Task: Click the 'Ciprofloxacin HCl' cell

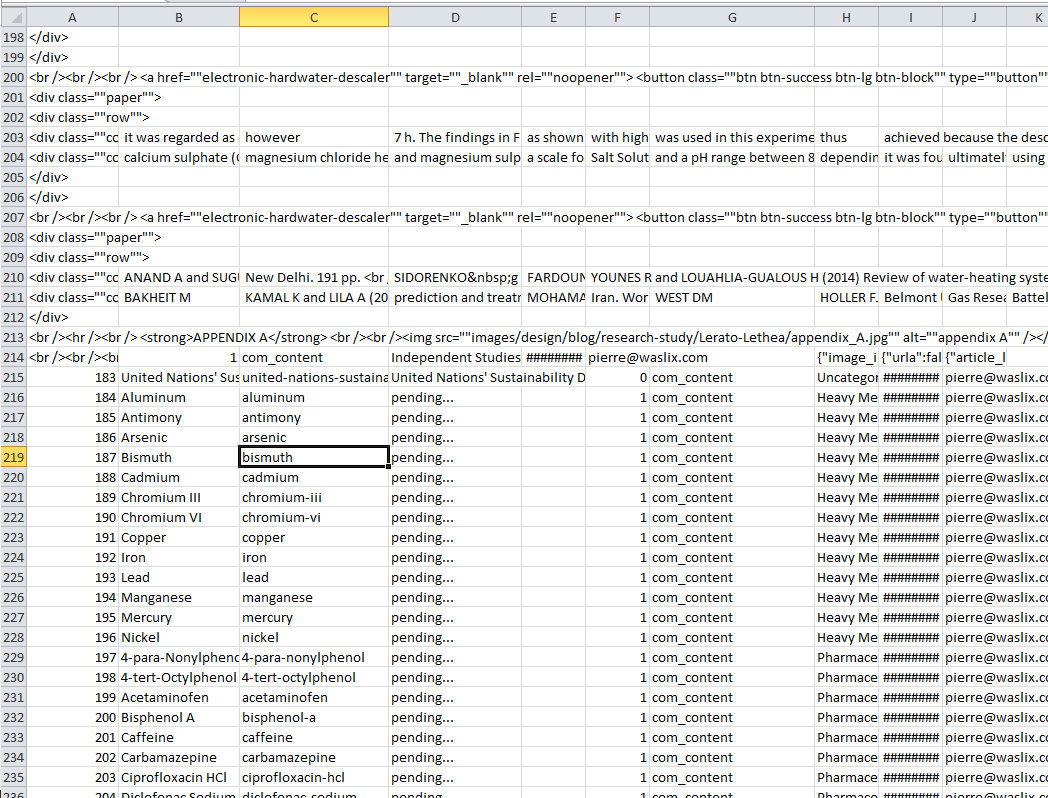Action: point(179,777)
